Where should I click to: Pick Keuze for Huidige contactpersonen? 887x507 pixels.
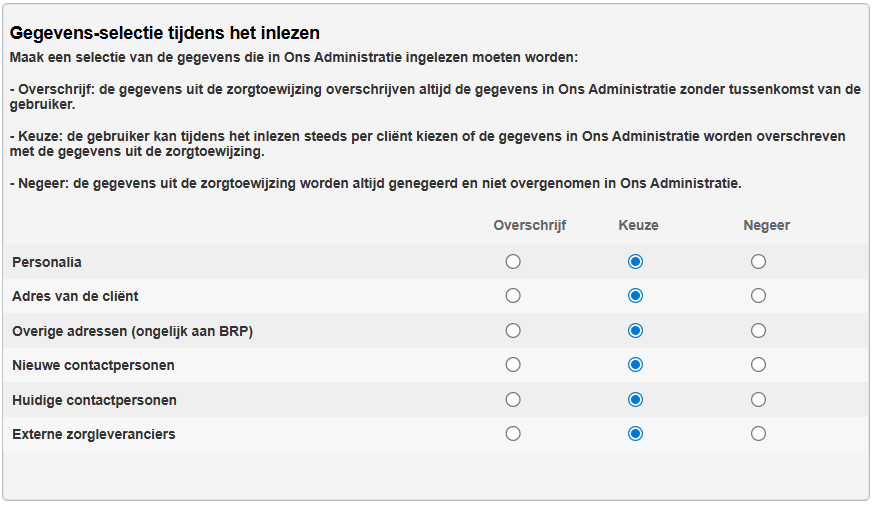tap(635, 399)
